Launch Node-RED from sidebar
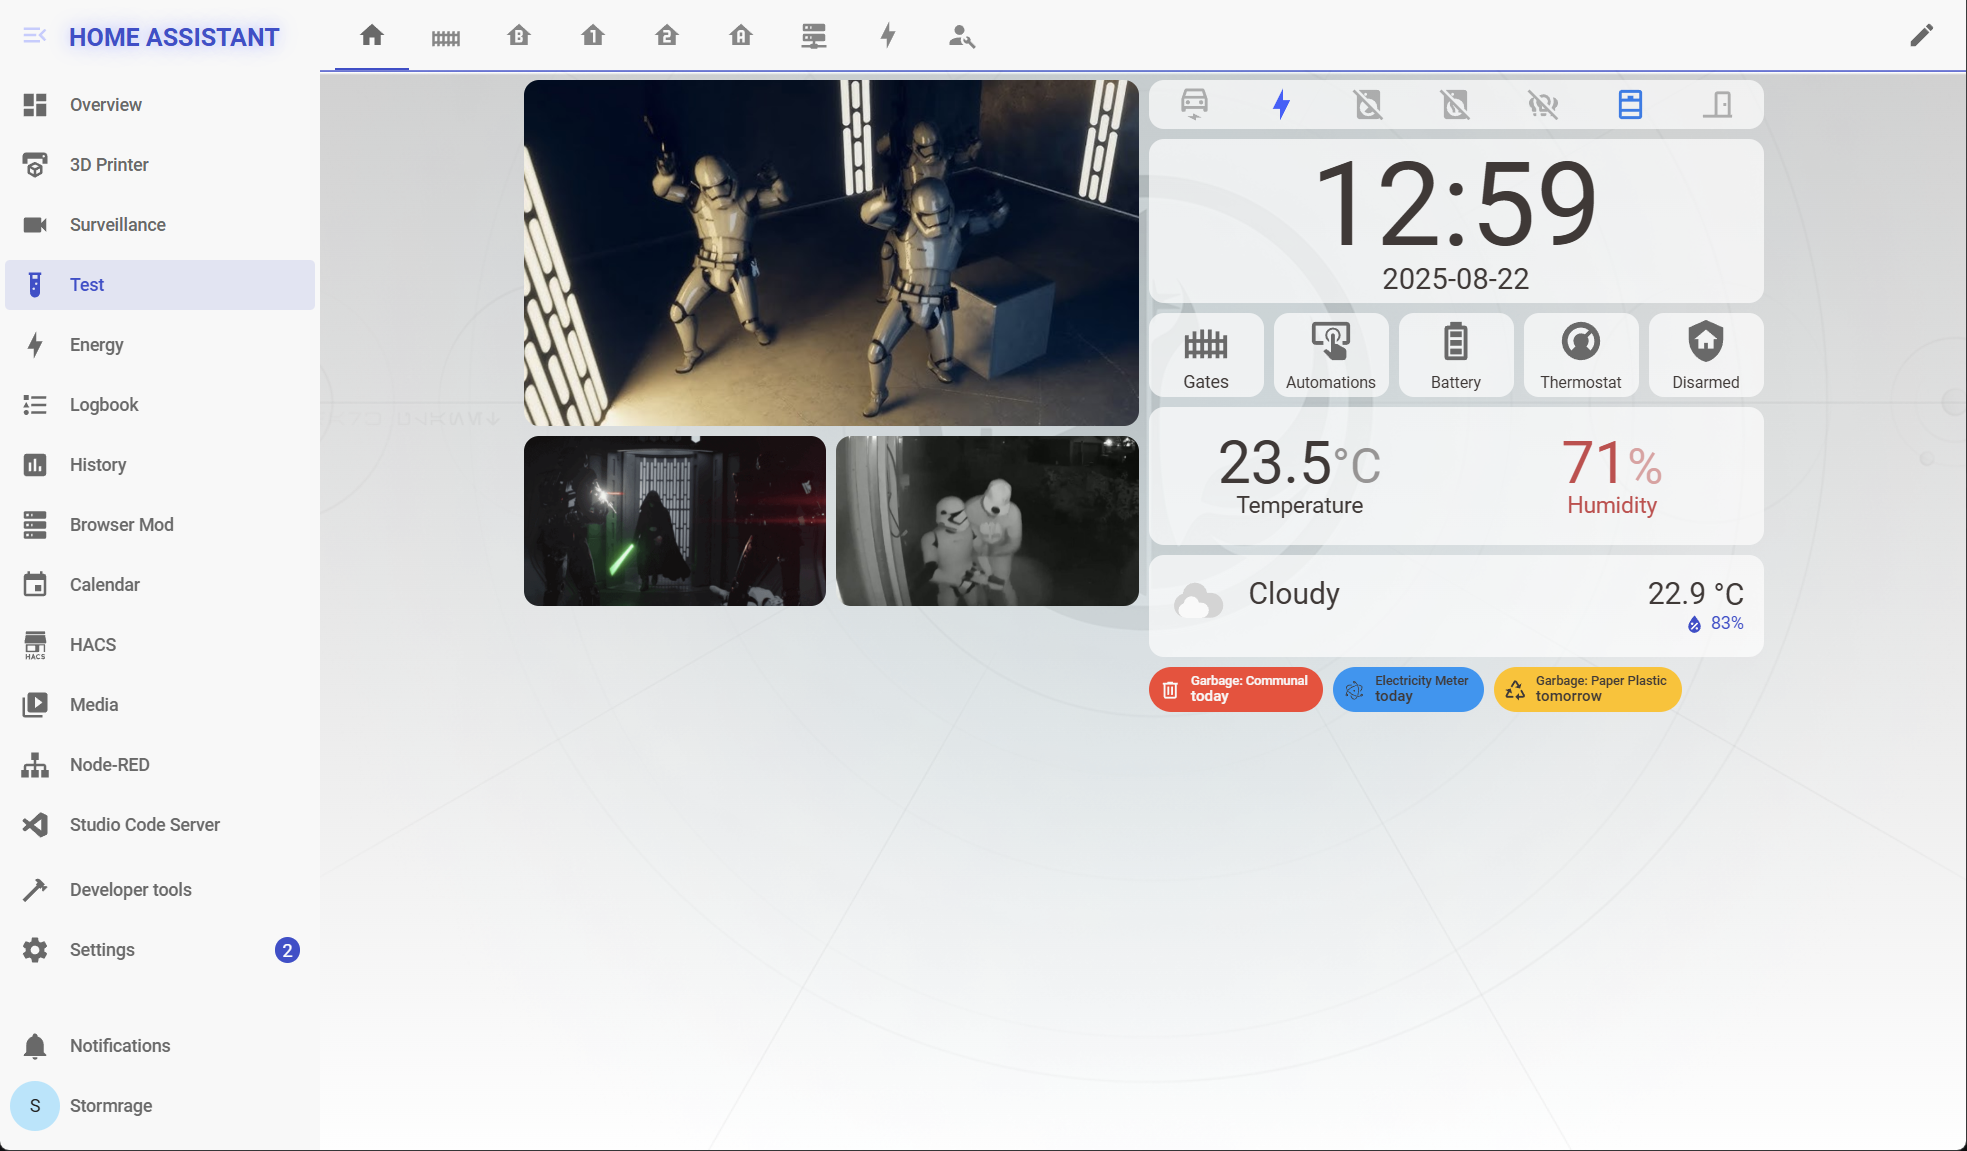1967x1151 pixels. tap(160, 765)
